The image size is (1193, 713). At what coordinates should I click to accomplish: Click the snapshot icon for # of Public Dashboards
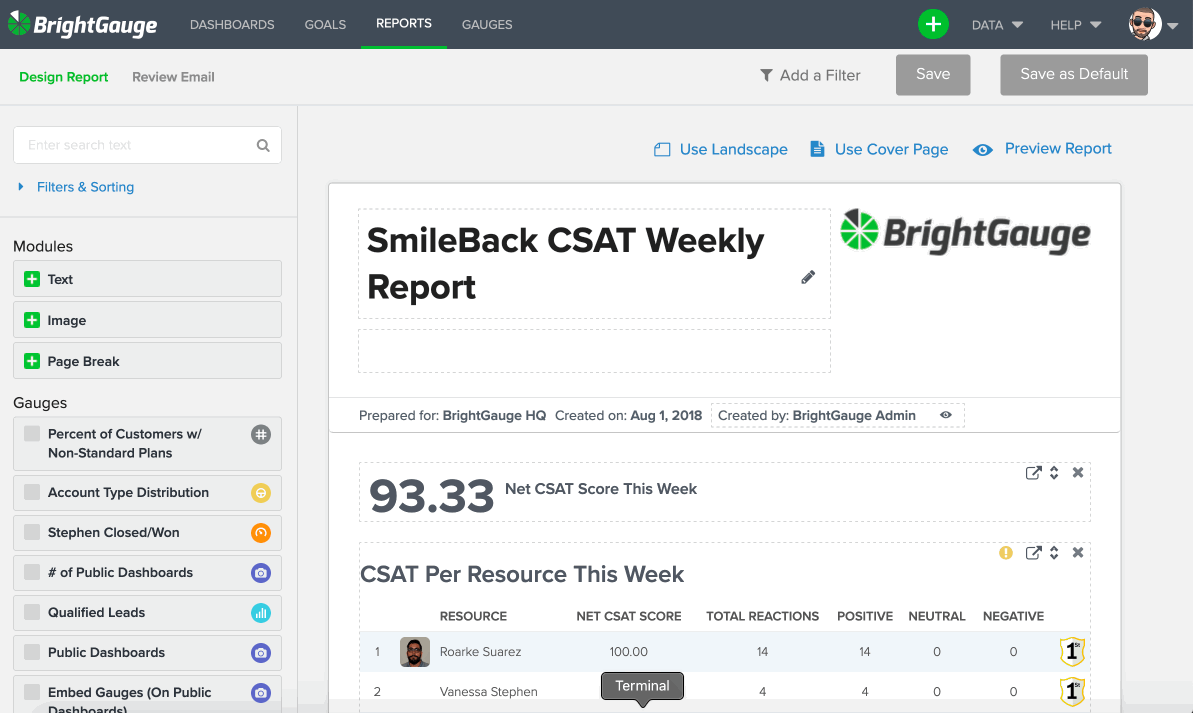[261, 573]
